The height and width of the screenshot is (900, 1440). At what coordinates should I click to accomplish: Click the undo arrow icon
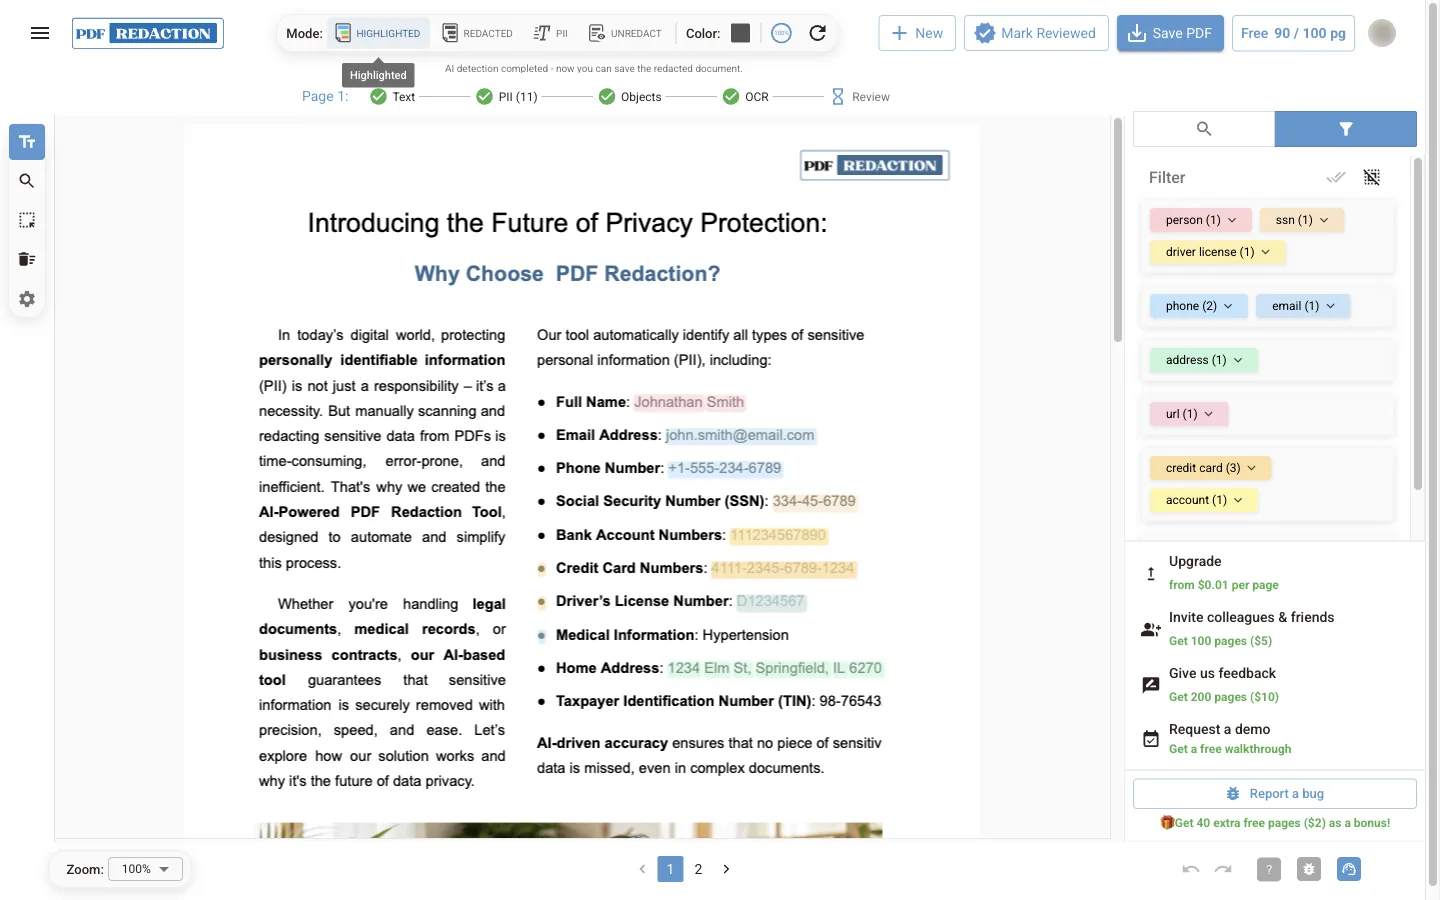pos(1191,869)
